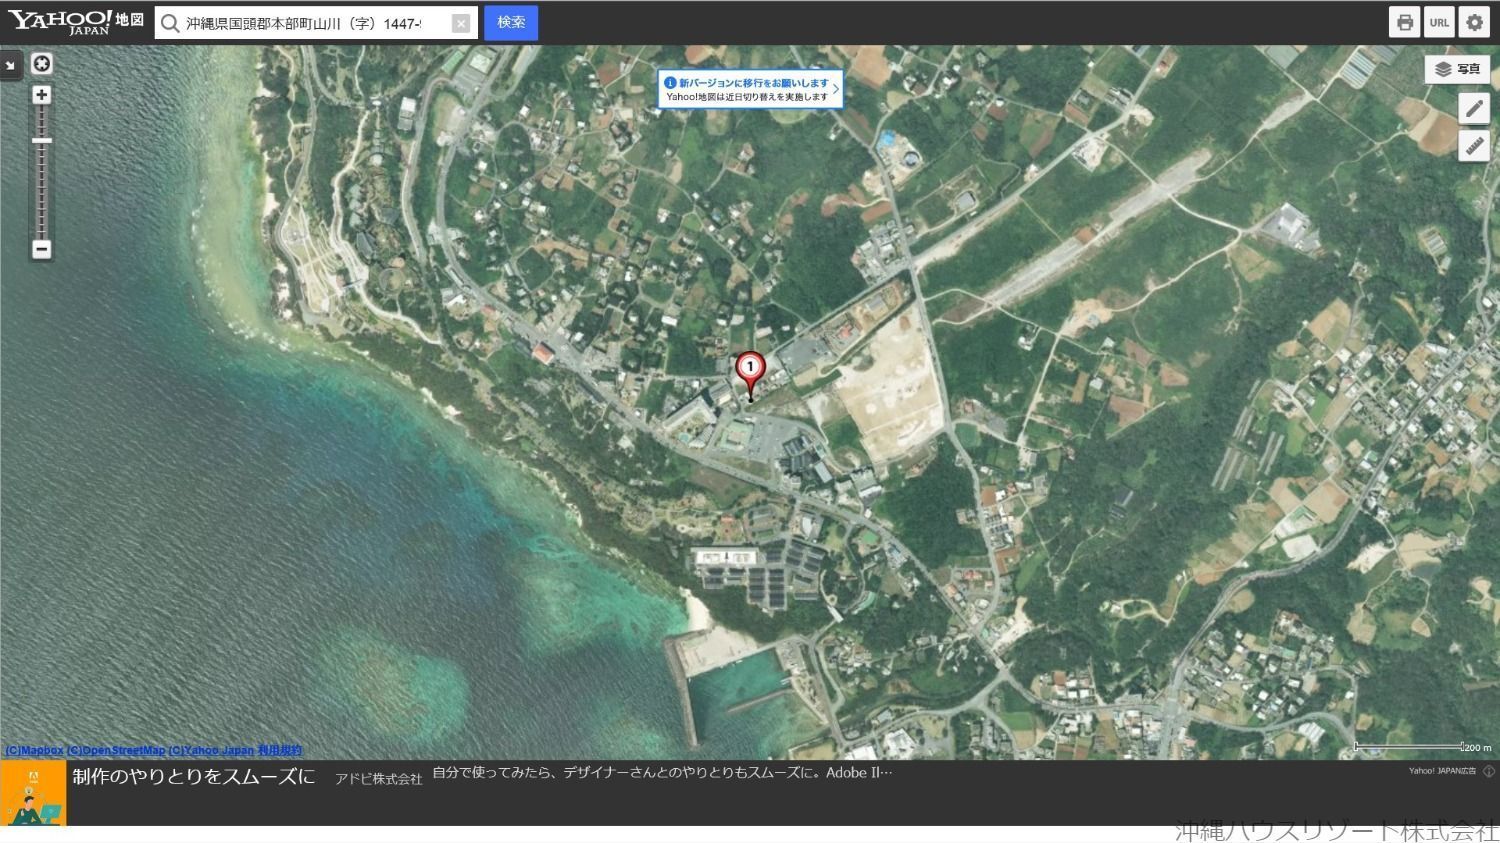1500x843 pixels.
Task: Open the 新バージョンに移行をお願いします notice banner
Action: click(749, 89)
